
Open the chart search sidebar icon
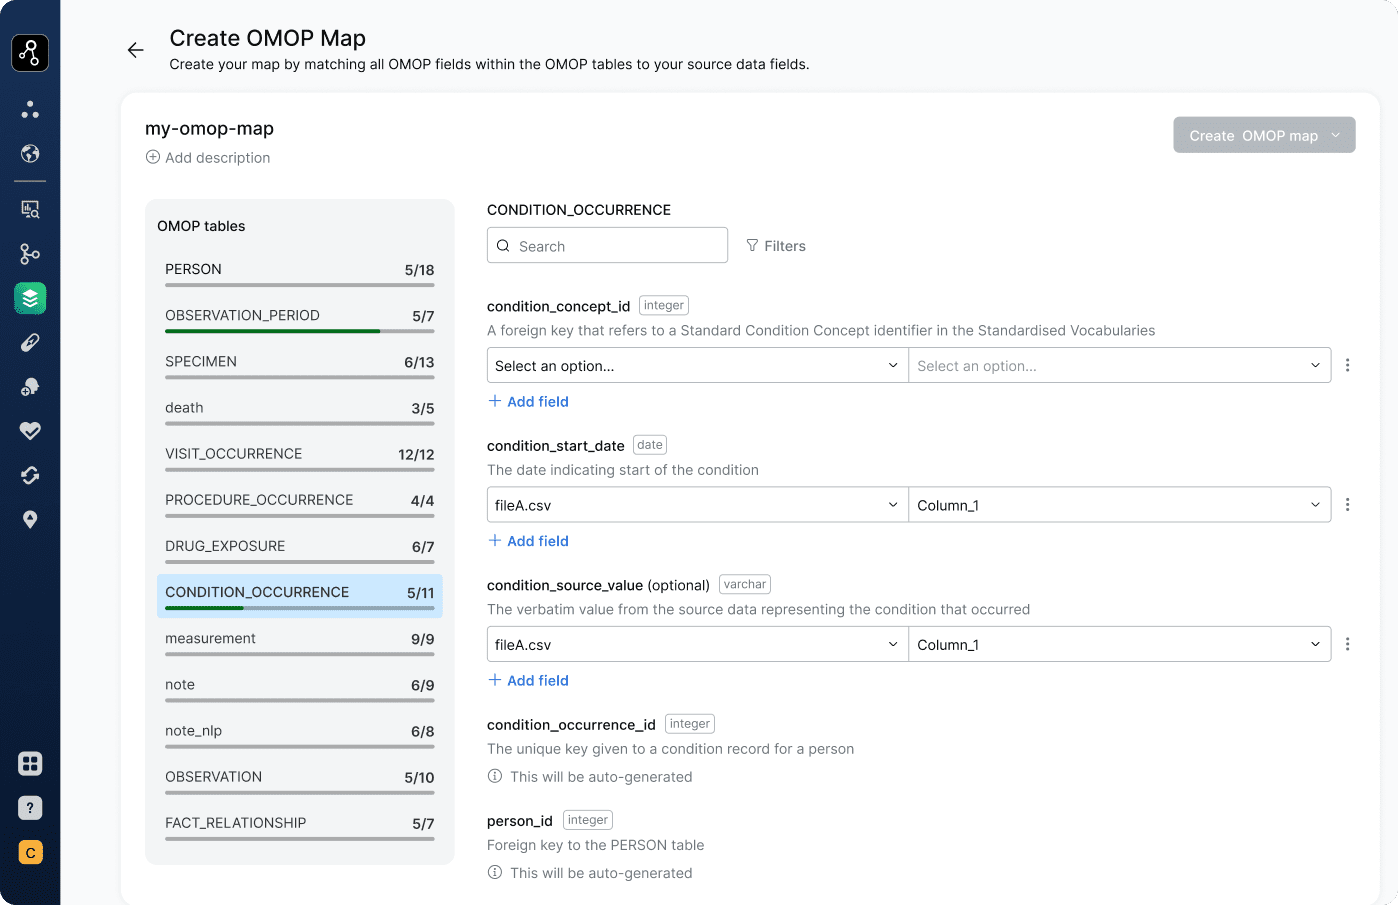click(x=30, y=209)
